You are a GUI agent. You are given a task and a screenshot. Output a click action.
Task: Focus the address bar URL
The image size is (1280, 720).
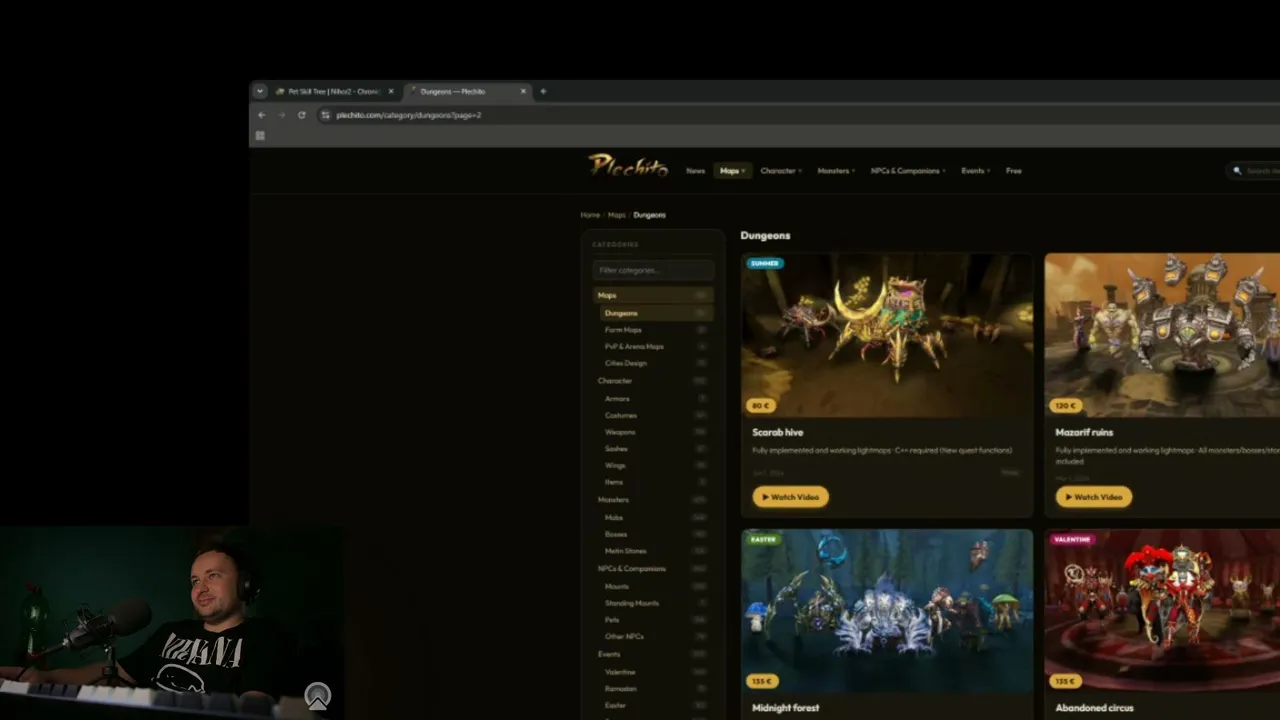click(x=409, y=115)
